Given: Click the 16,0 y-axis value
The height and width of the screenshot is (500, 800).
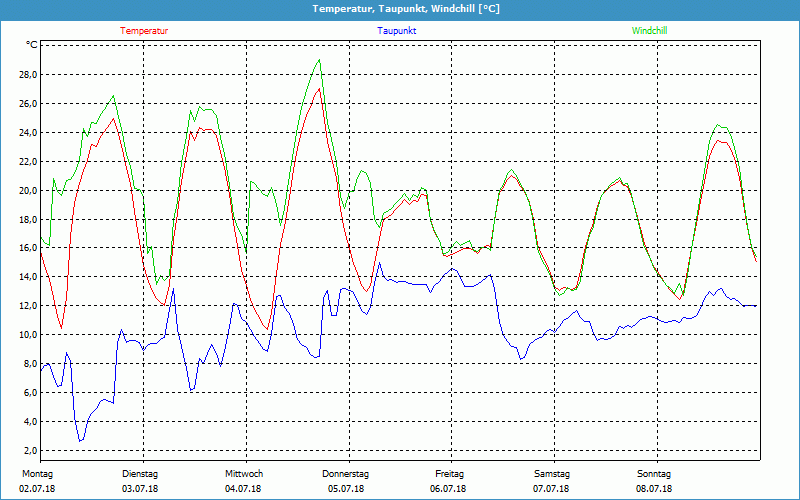Looking at the screenshot, I should point(29,248).
